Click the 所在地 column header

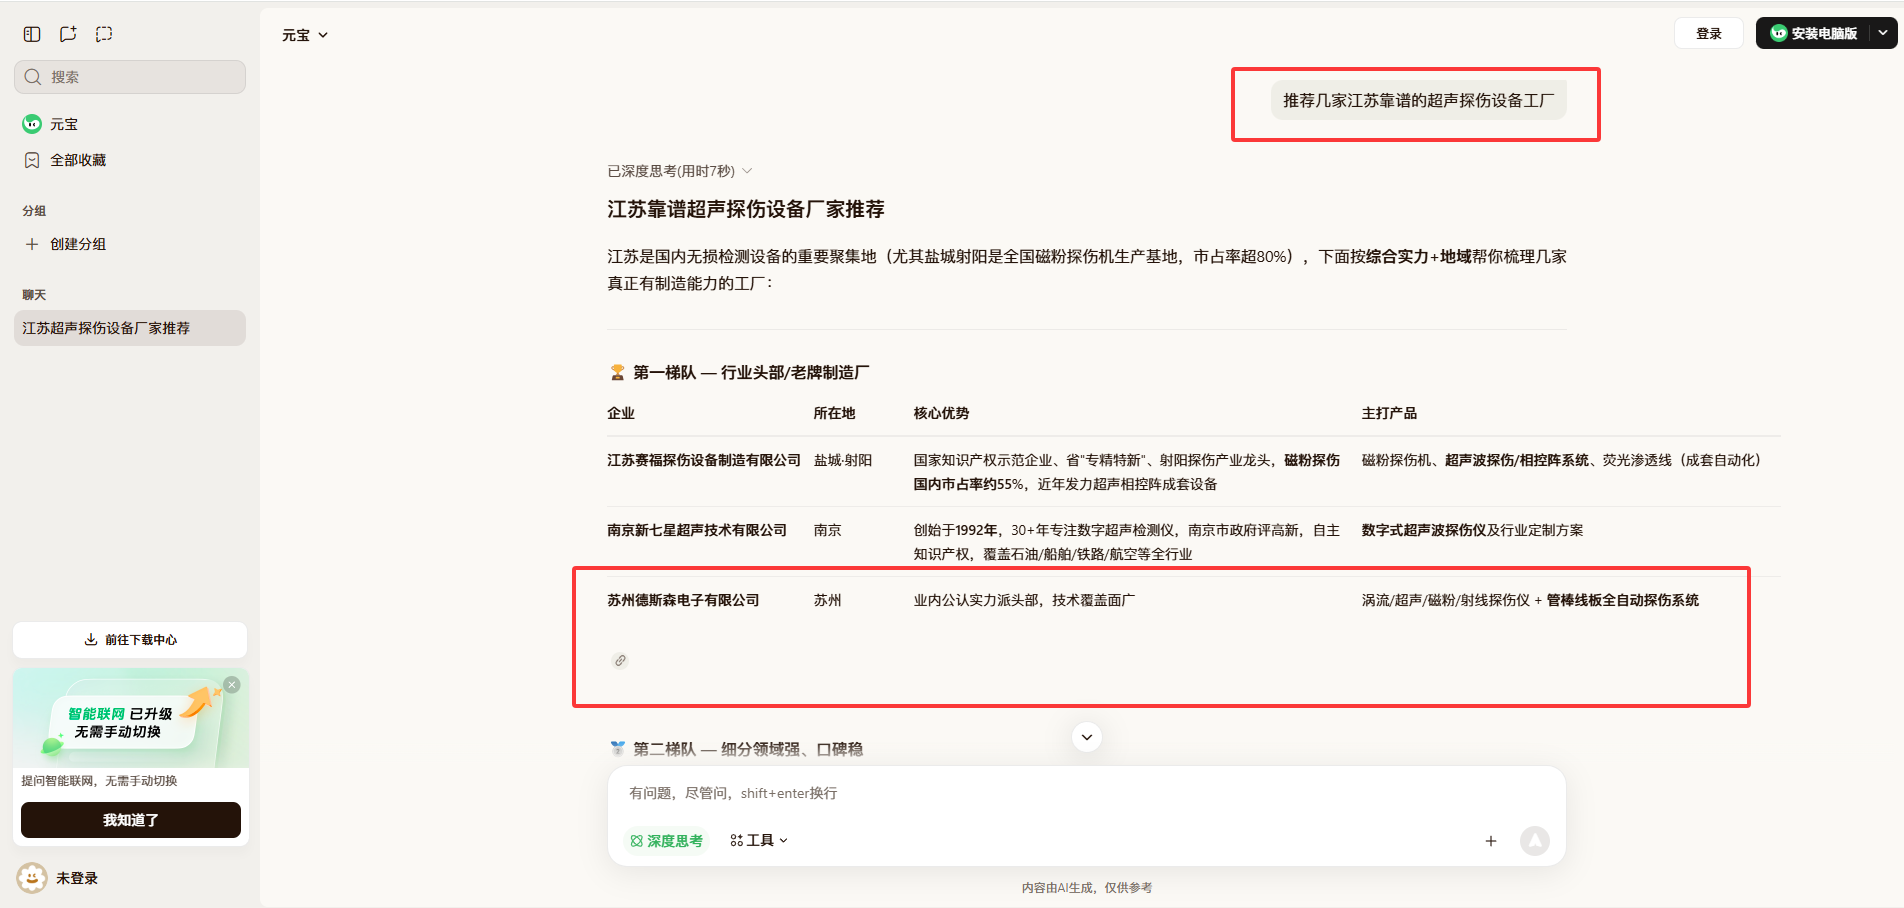click(x=835, y=413)
